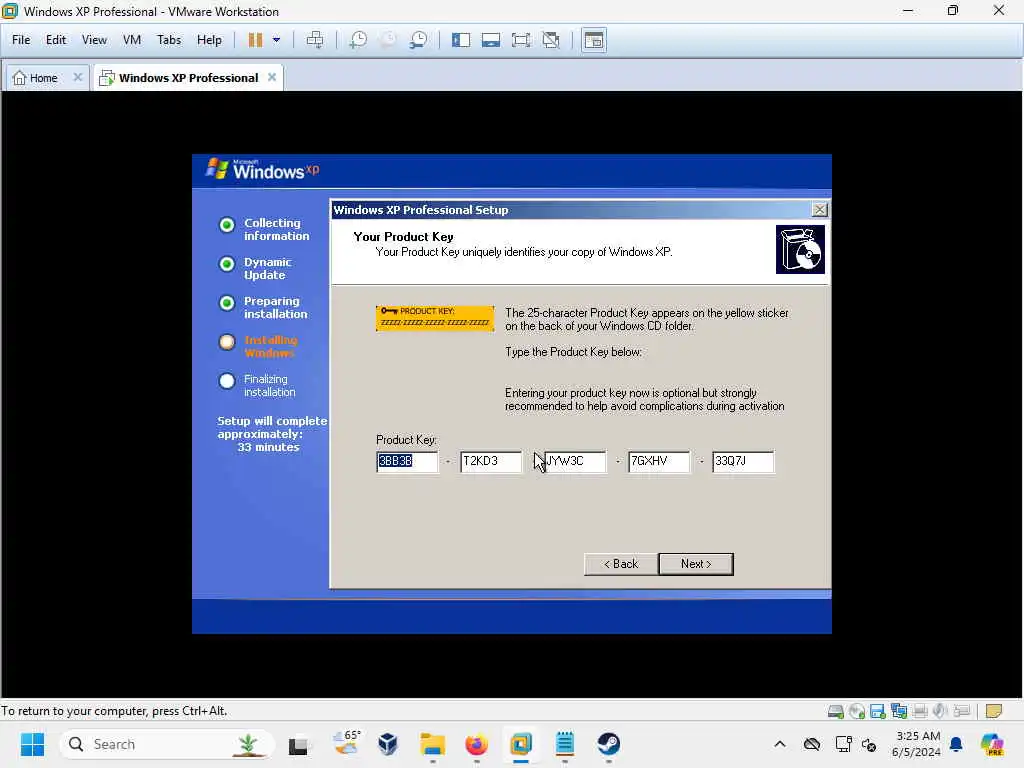Screen dimensions: 1024x768
Task: Click the taskbar Search box
Action: (167, 744)
